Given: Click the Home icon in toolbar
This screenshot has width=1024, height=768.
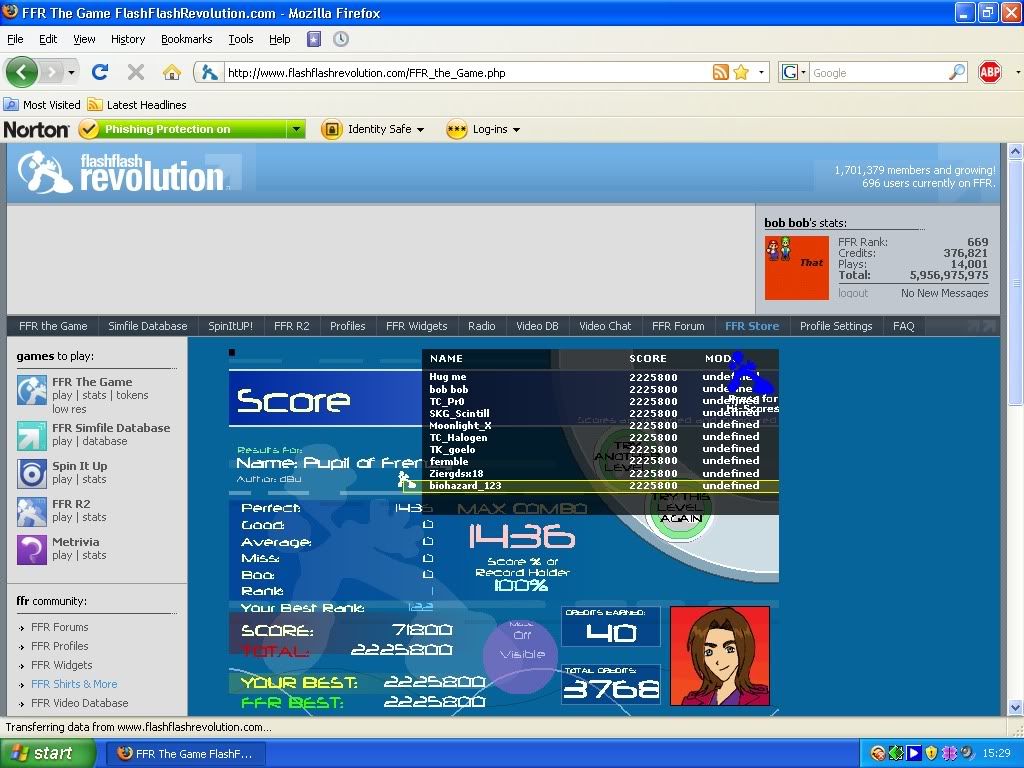Looking at the screenshot, I should (172, 72).
